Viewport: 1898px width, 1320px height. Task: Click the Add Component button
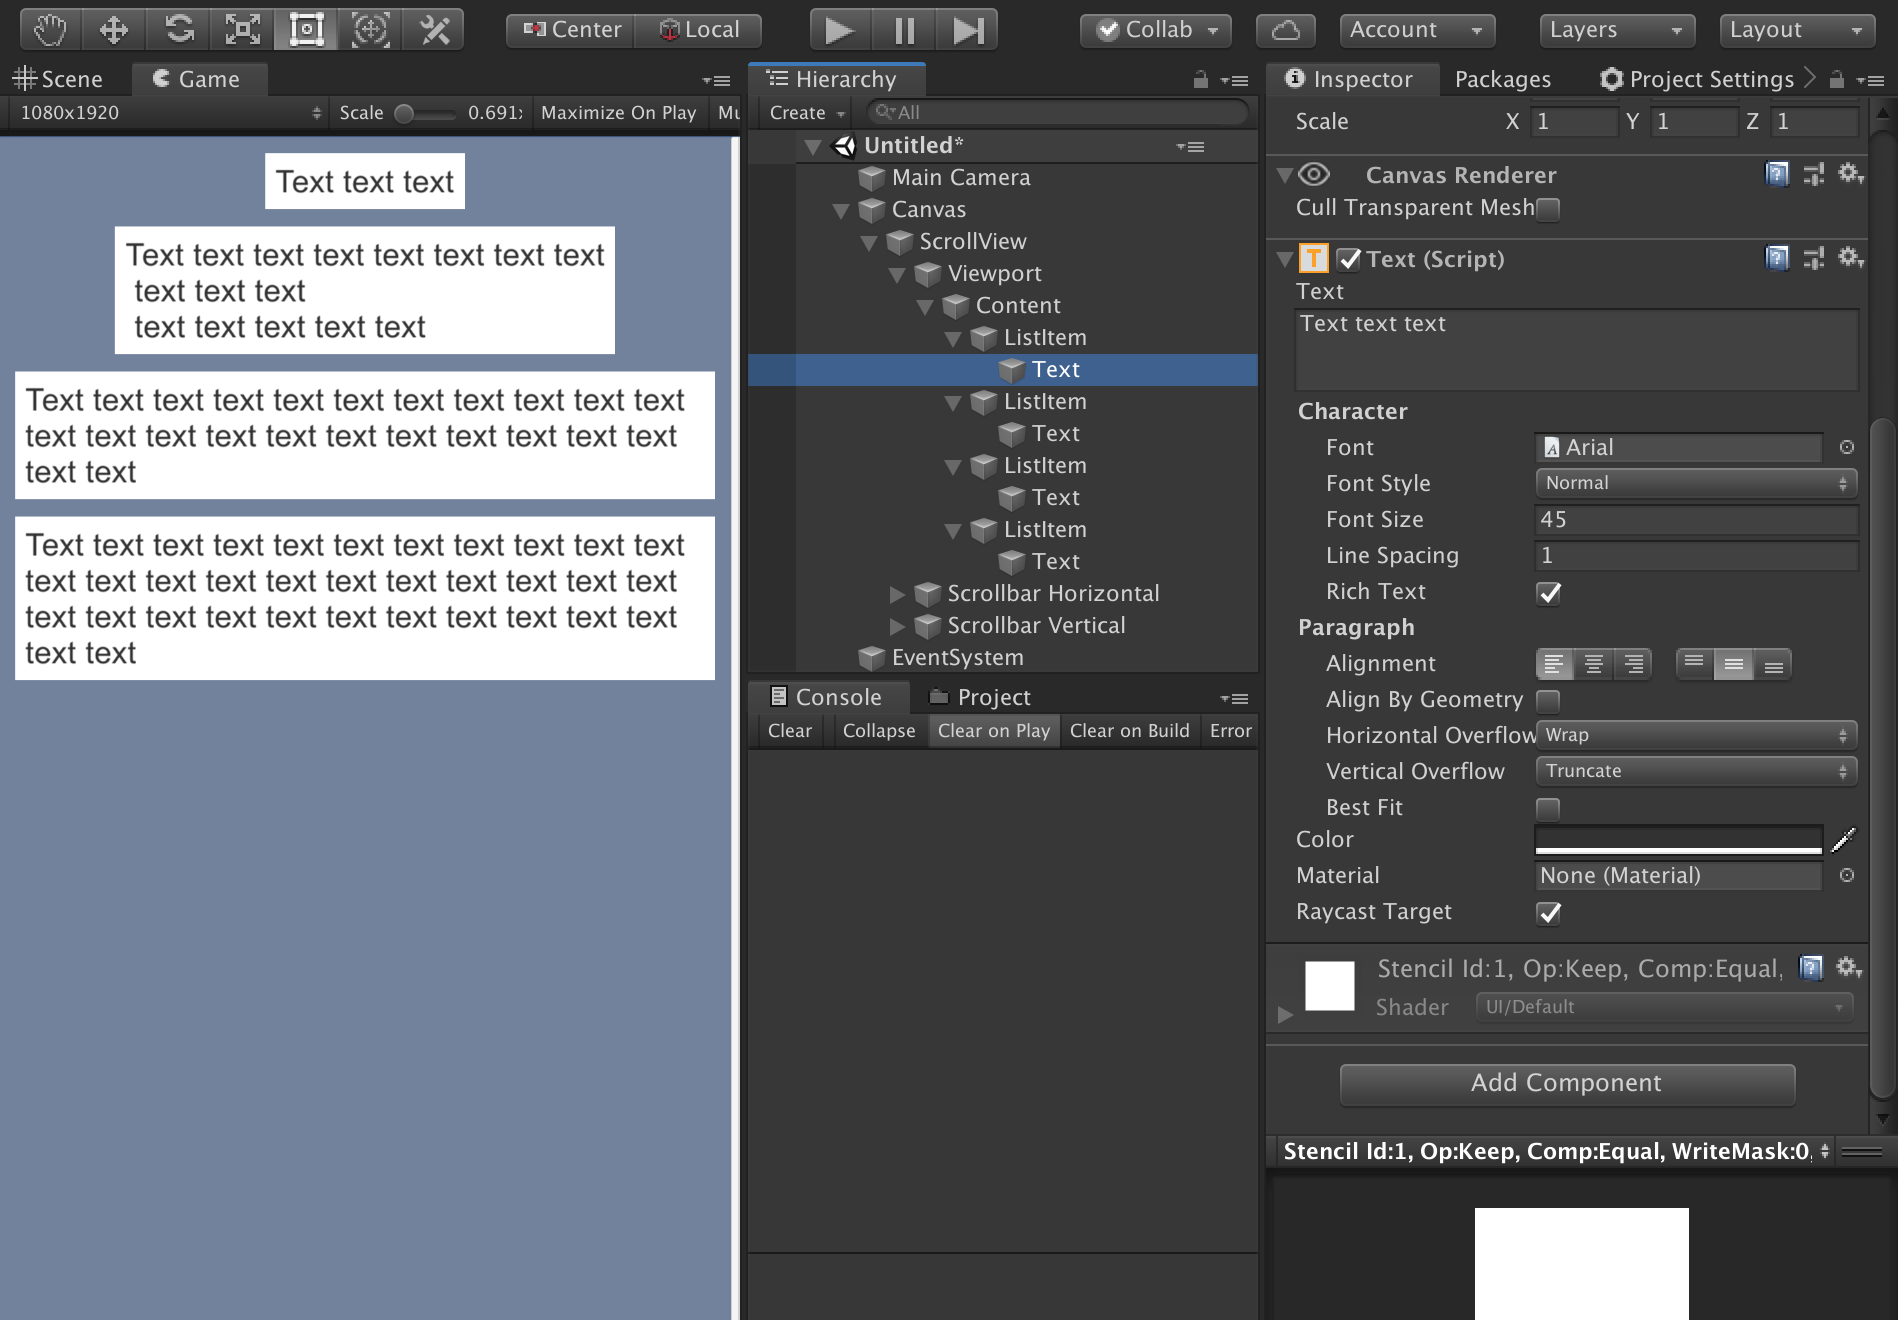point(1567,1083)
